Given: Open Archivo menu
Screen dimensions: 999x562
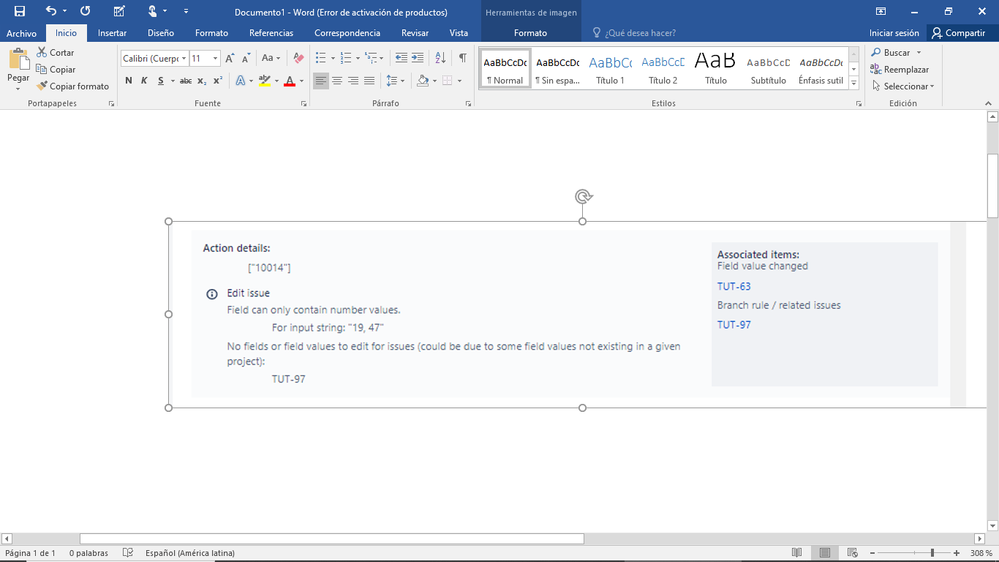Looking at the screenshot, I should (22, 33).
